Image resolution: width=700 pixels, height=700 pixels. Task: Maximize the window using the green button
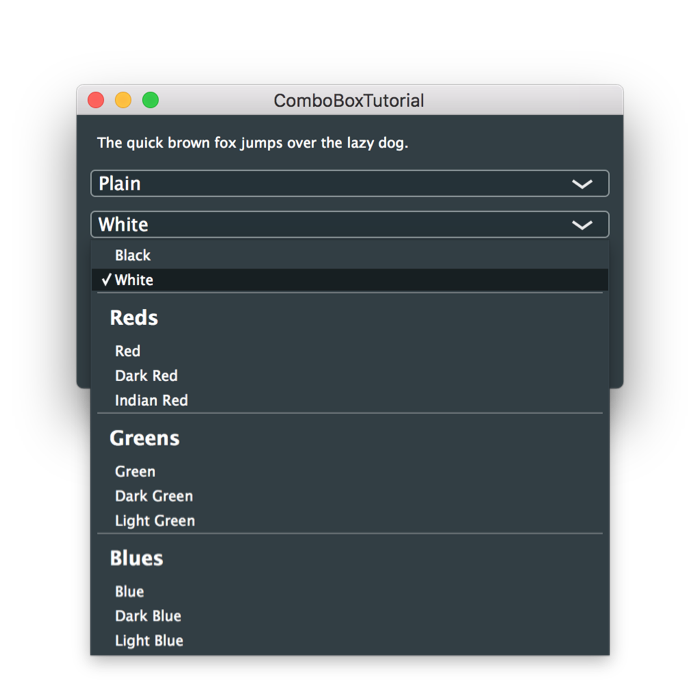tap(150, 100)
